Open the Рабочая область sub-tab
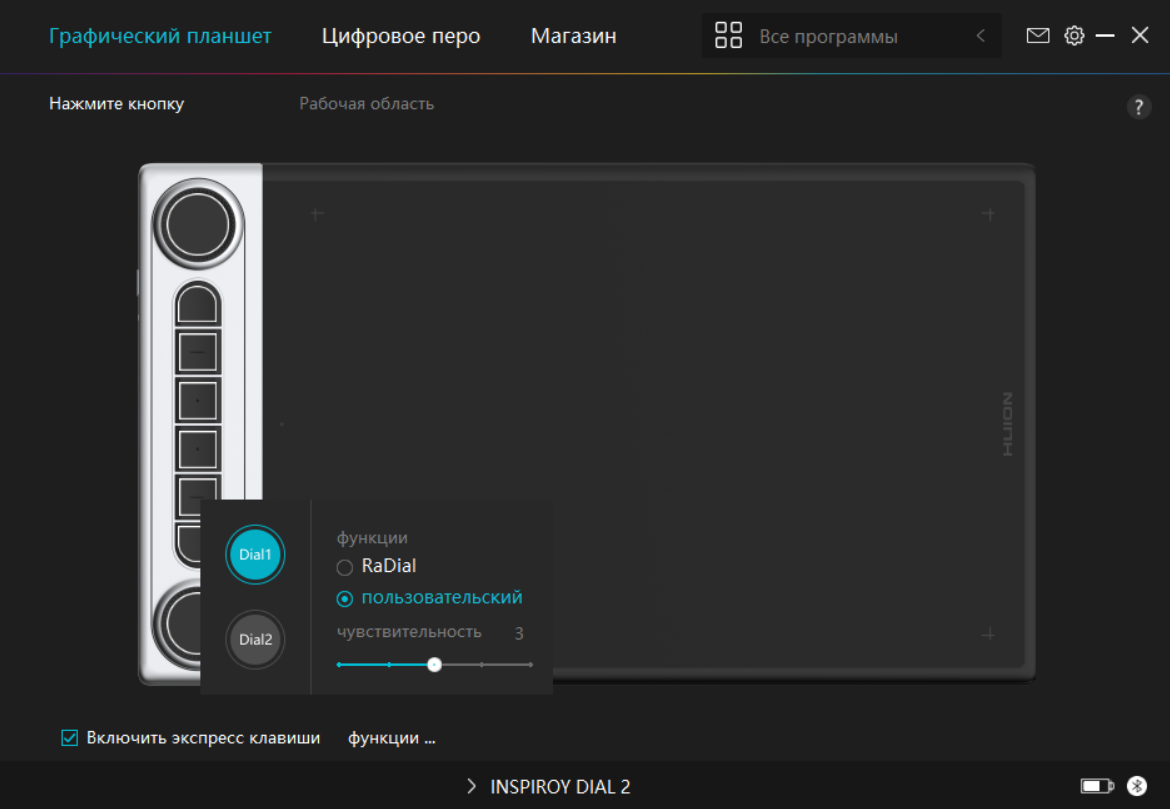 366,104
